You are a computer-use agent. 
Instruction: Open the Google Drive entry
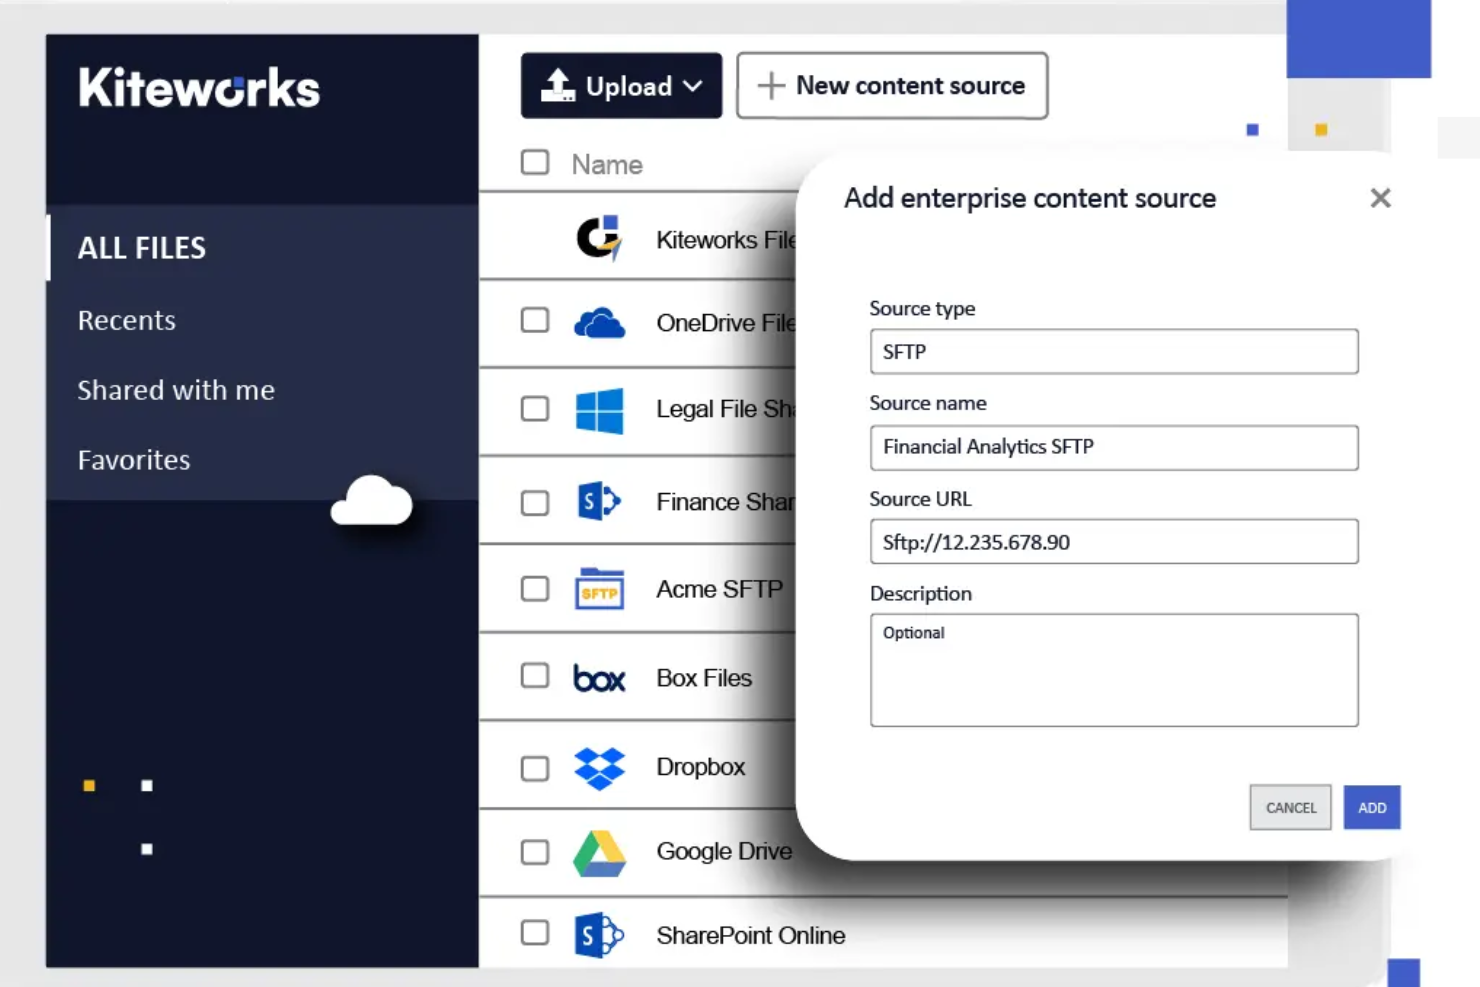pyautogui.click(x=724, y=851)
